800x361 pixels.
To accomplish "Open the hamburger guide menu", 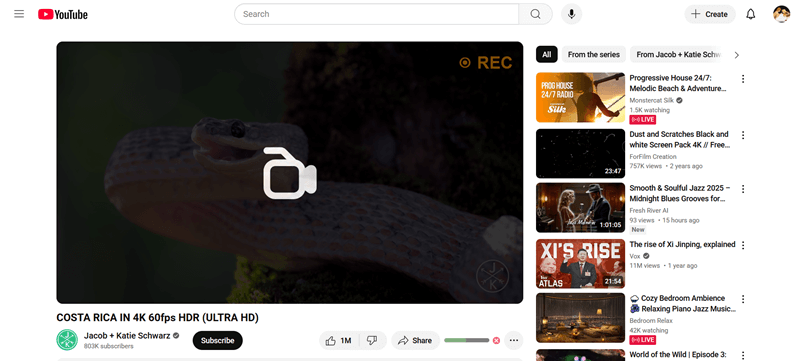I will pyautogui.click(x=19, y=14).
